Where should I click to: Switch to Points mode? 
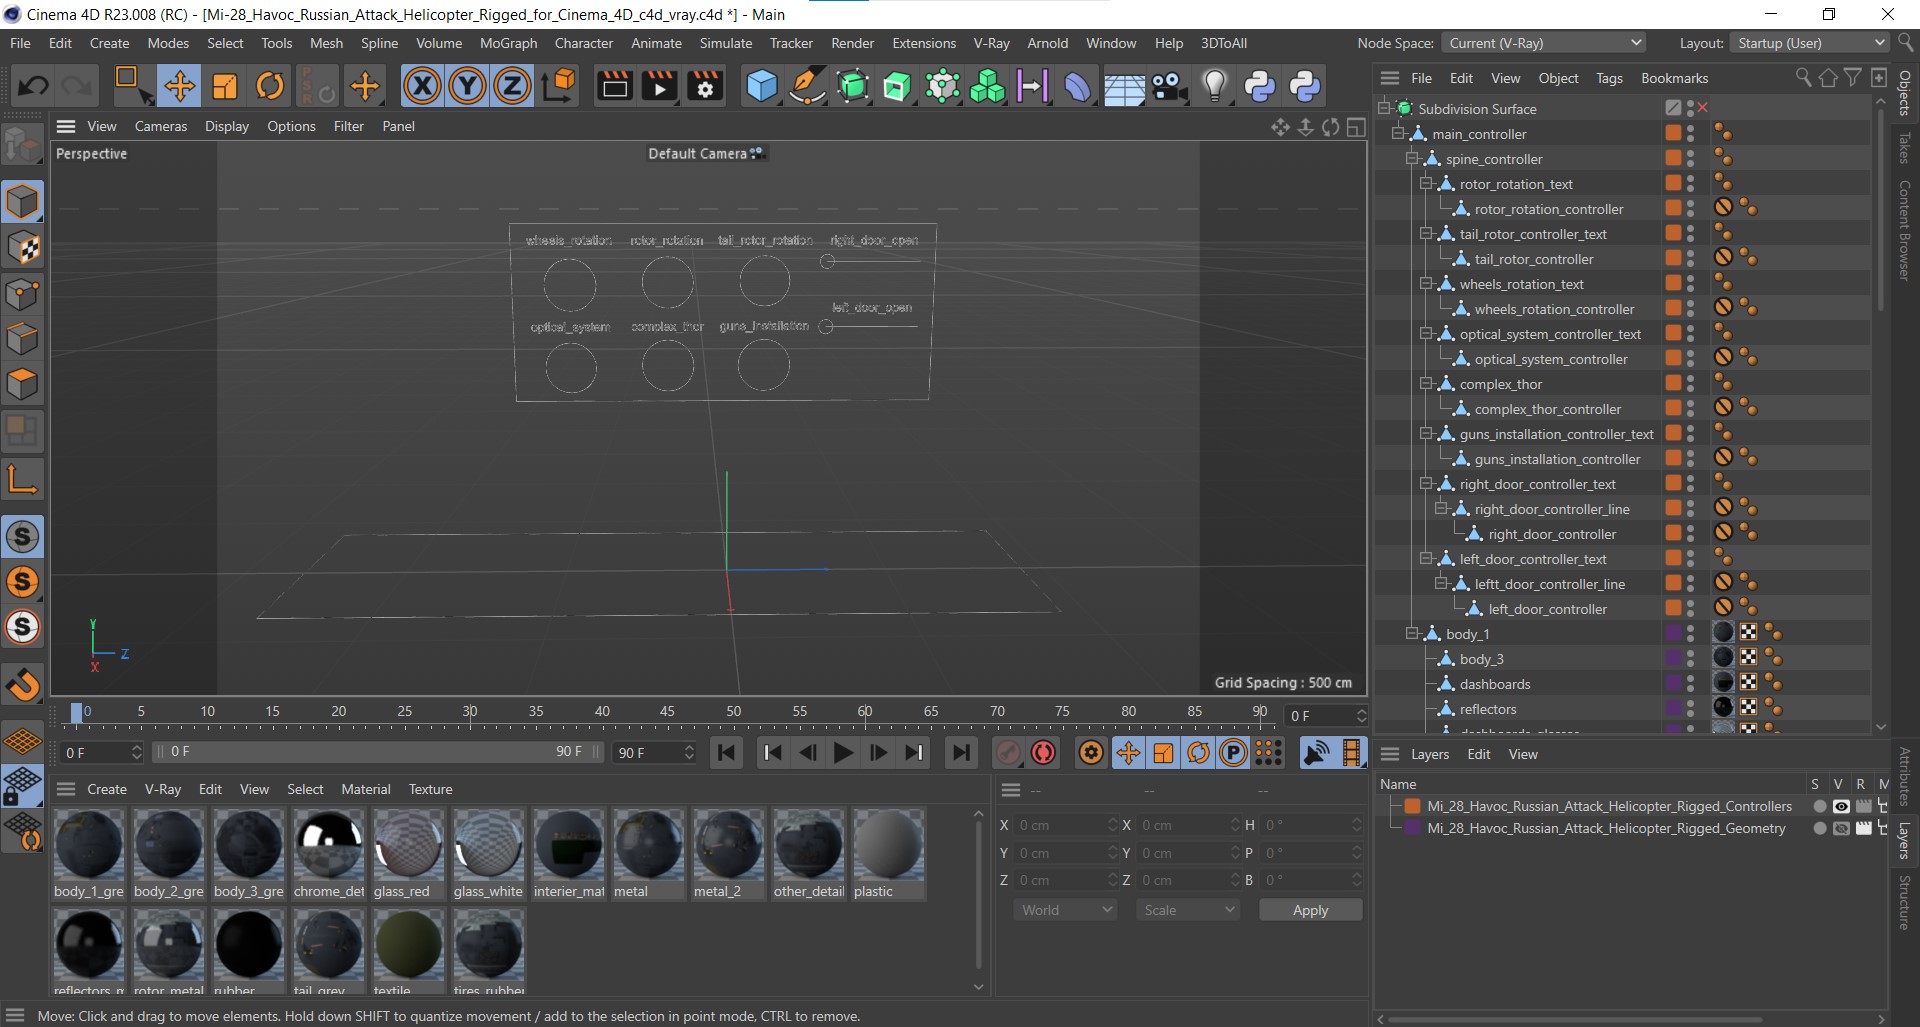pos(22,294)
